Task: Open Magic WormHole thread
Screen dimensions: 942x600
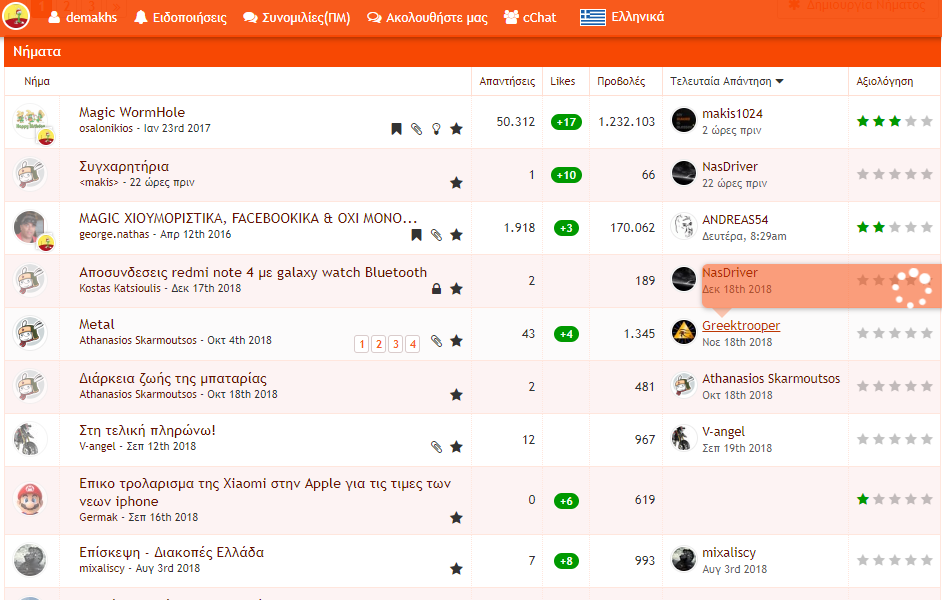Action: [x=132, y=112]
